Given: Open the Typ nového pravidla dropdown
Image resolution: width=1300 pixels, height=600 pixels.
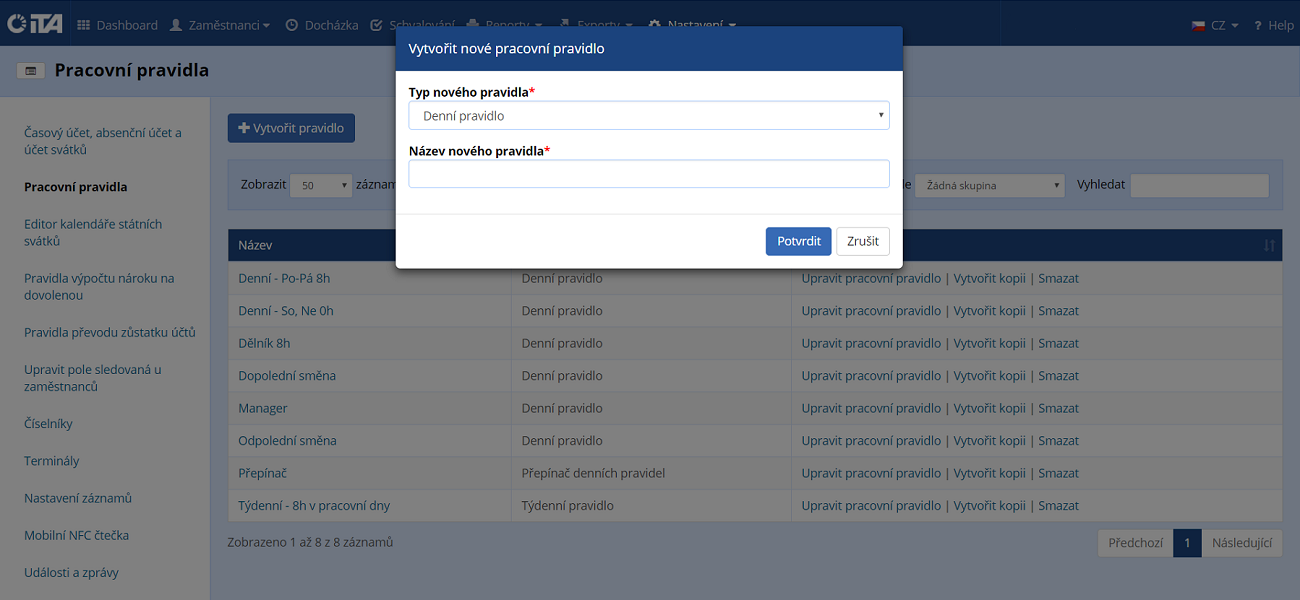Looking at the screenshot, I should point(648,116).
